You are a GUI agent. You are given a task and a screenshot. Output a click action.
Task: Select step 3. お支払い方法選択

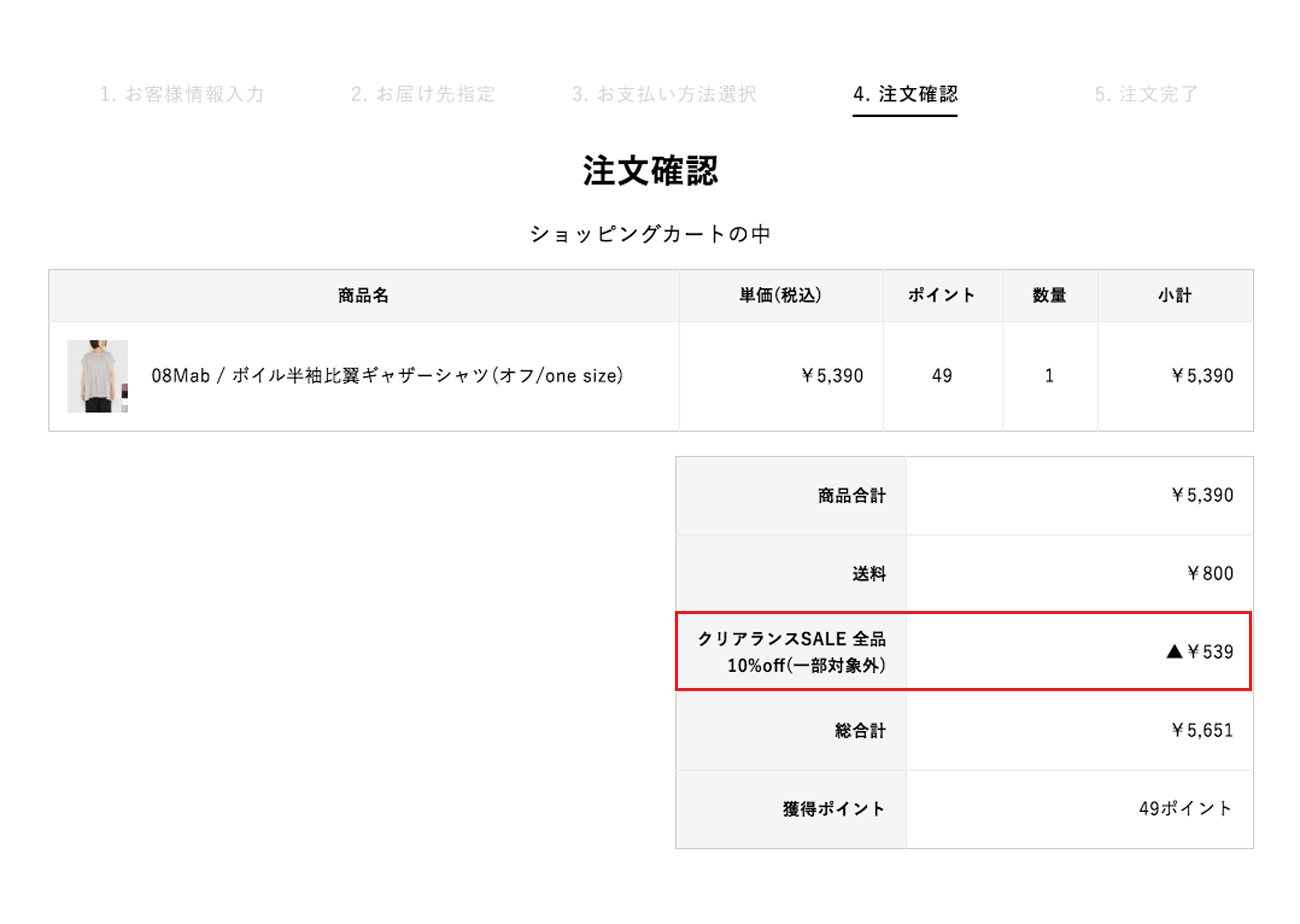tap(664, 95)
